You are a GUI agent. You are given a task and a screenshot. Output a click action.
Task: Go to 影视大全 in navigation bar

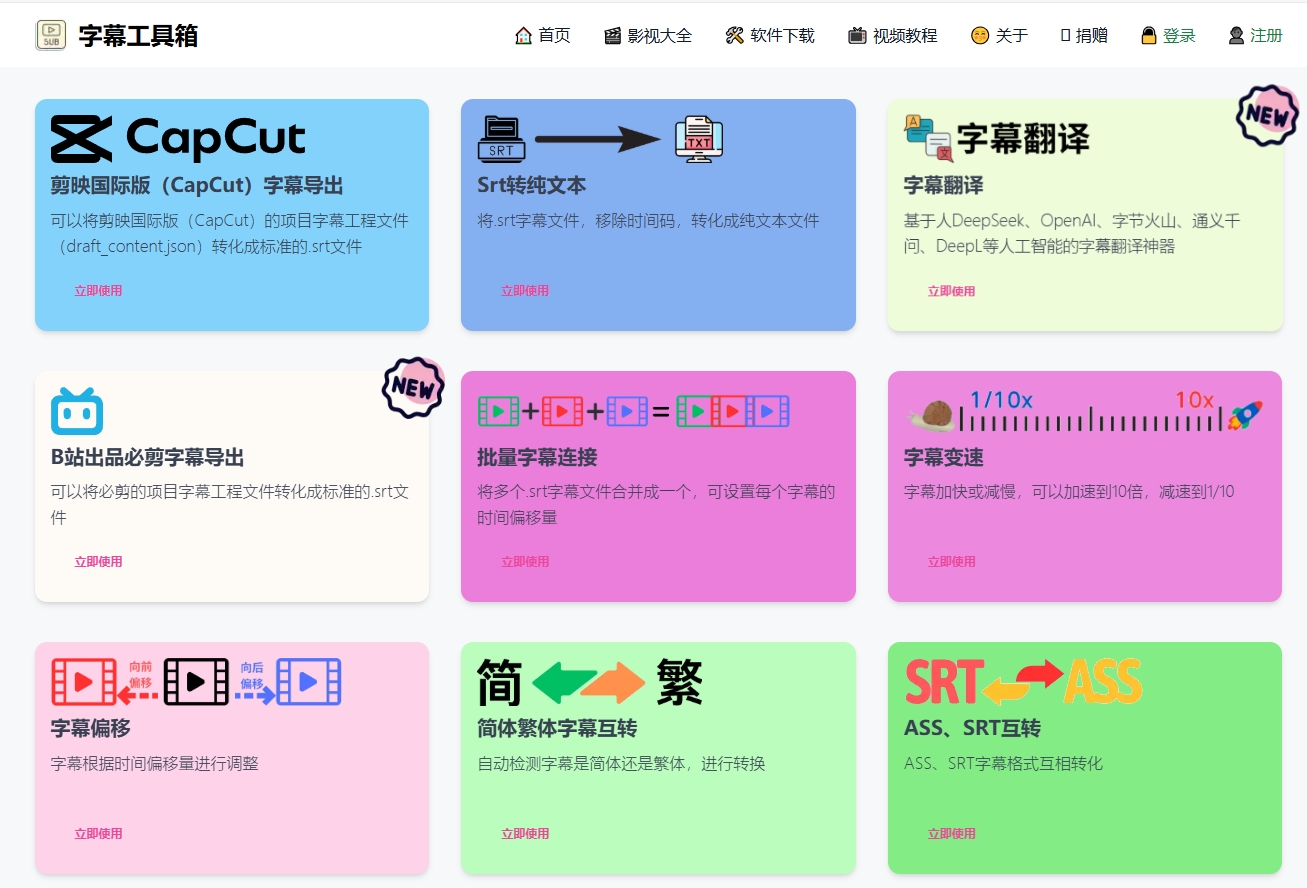pos(648,36)
